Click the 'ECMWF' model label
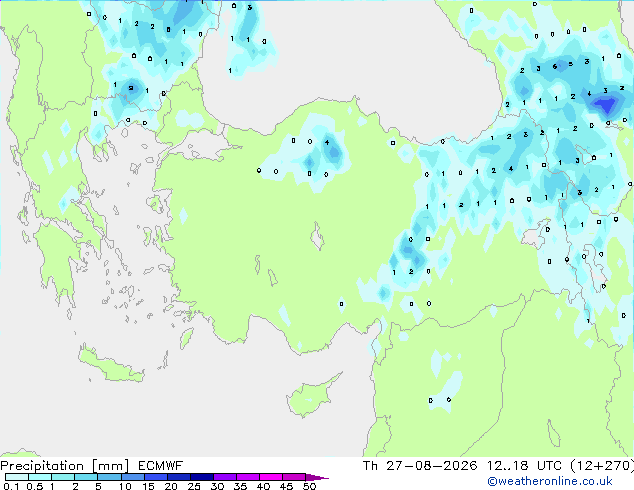 (x=161, y=466)
